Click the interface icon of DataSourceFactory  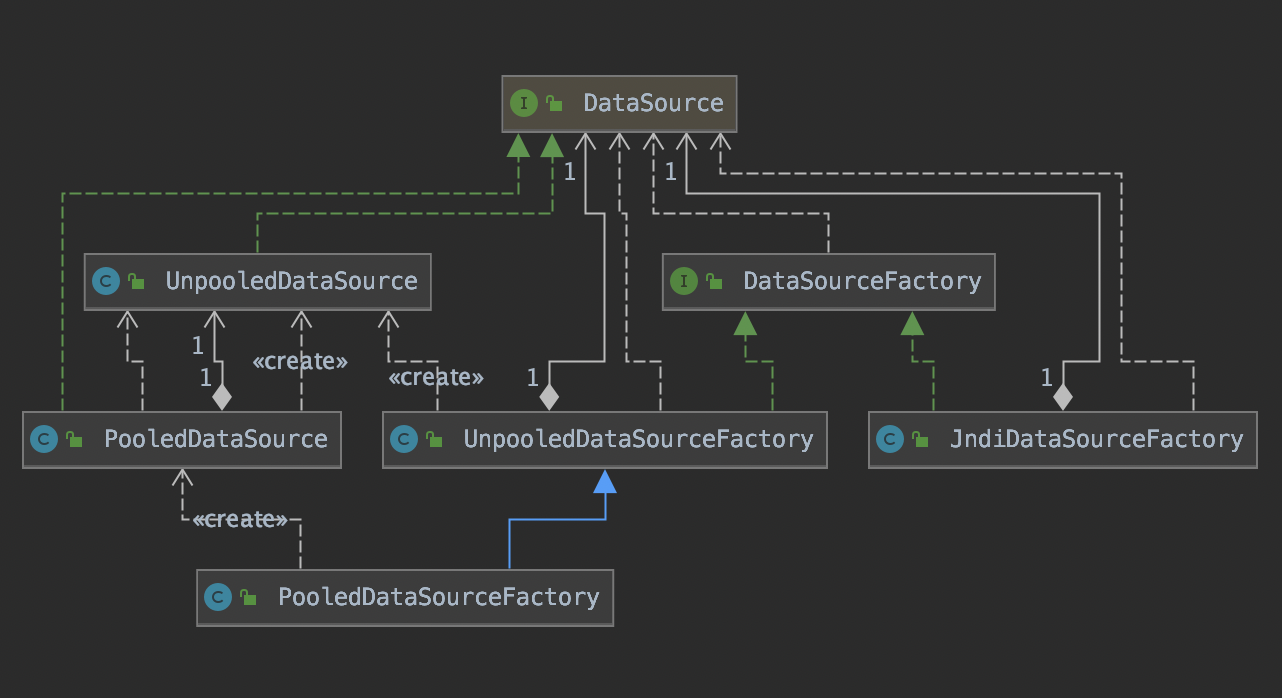coord(683,281)
